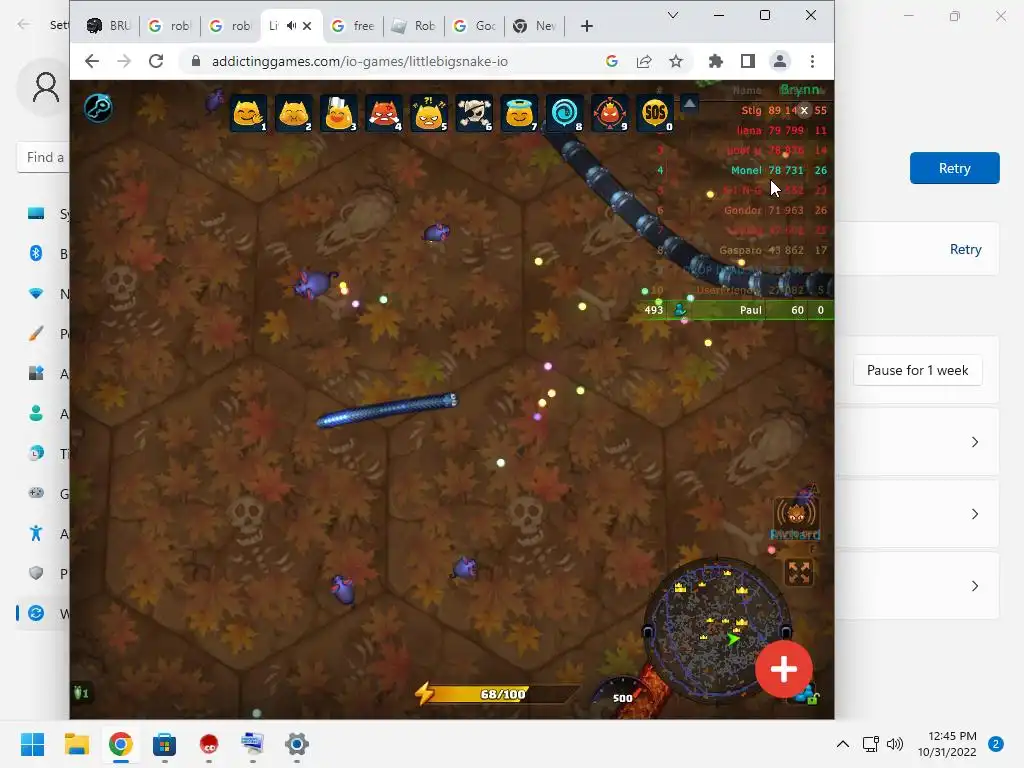Reload the littlebigsnake page
1024x768 pixels.
(x=156, y=61)
